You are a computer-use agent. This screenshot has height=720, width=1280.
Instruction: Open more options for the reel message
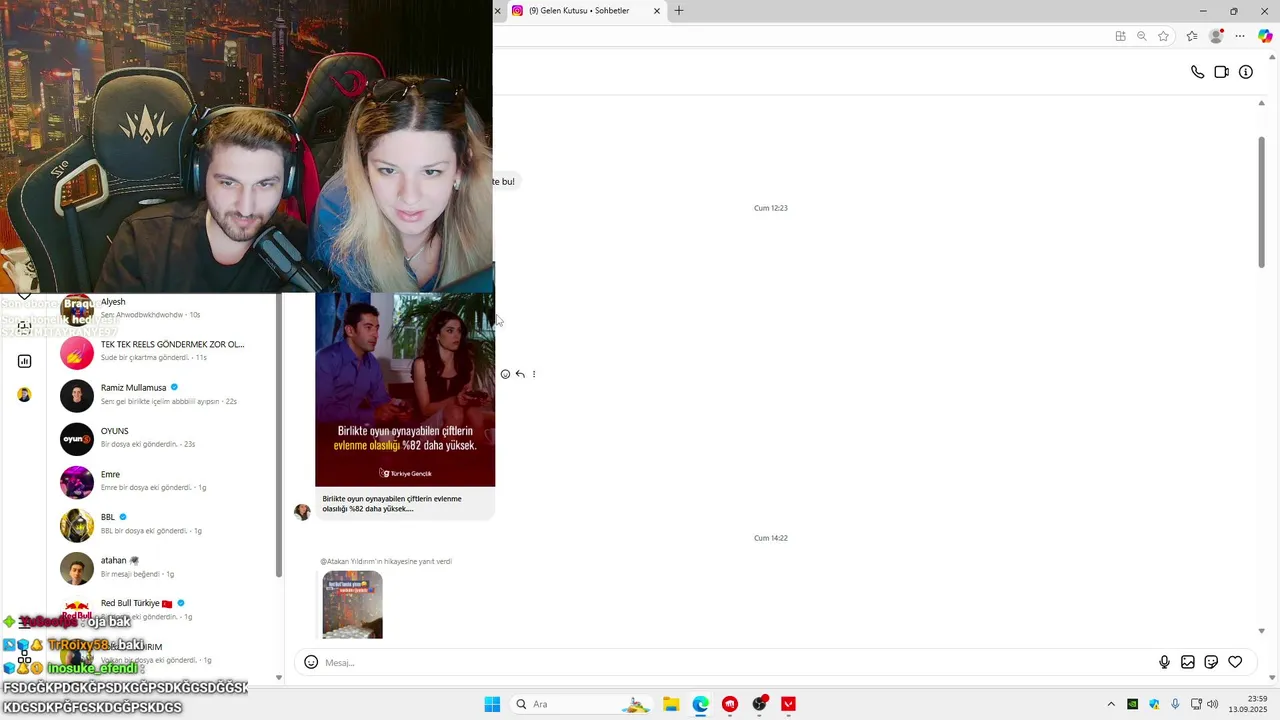pos(534,374)
